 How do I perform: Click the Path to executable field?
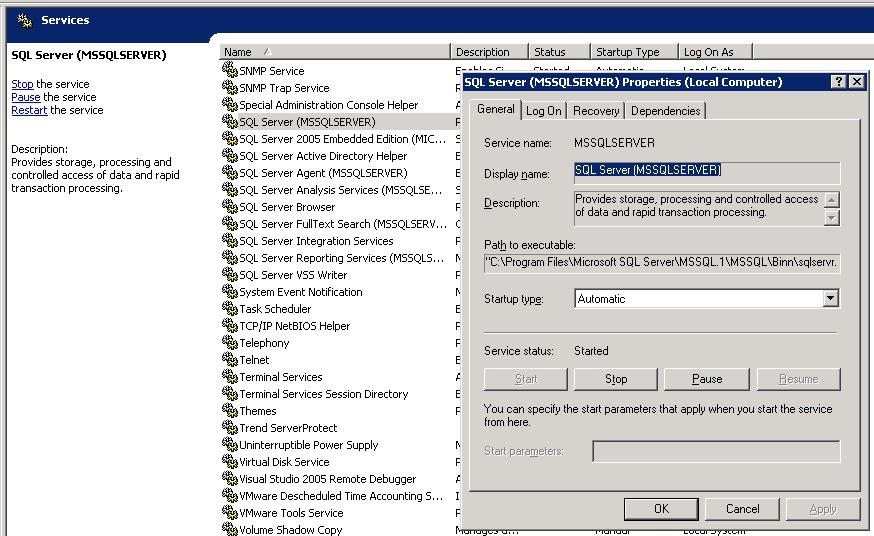pos(662,262)
